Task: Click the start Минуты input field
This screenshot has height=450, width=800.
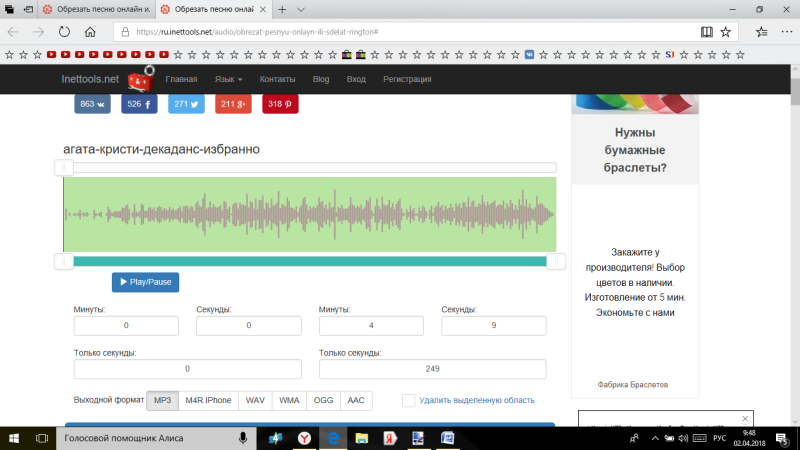Action: [126, 326]
